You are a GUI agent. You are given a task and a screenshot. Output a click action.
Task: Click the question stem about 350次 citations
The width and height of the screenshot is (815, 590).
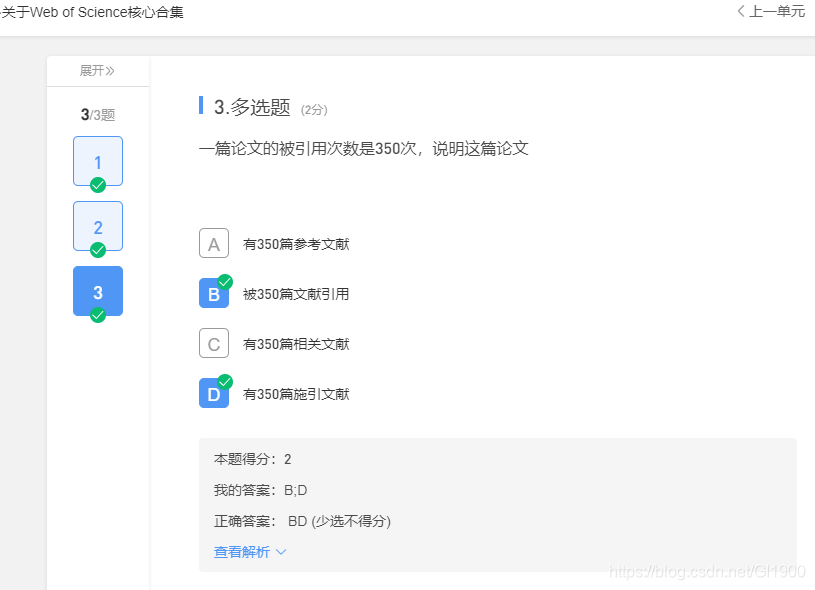coord(364,149)
